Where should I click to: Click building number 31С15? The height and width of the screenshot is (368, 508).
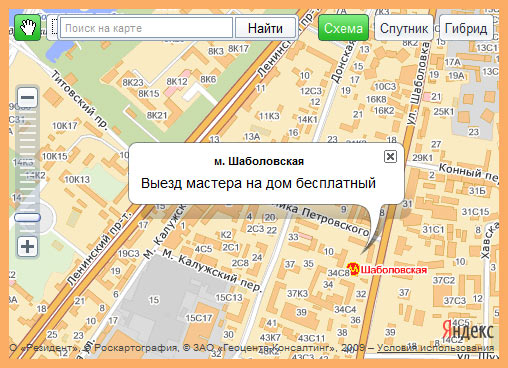(475, 212)
